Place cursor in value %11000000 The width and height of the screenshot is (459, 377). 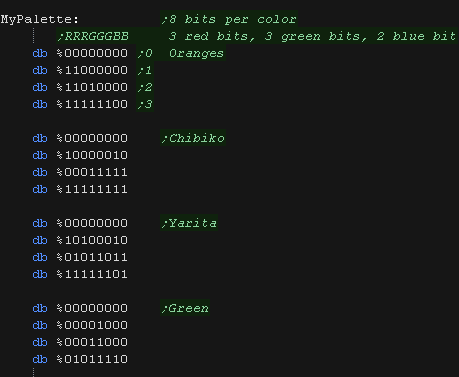click(x=92, y=70)
